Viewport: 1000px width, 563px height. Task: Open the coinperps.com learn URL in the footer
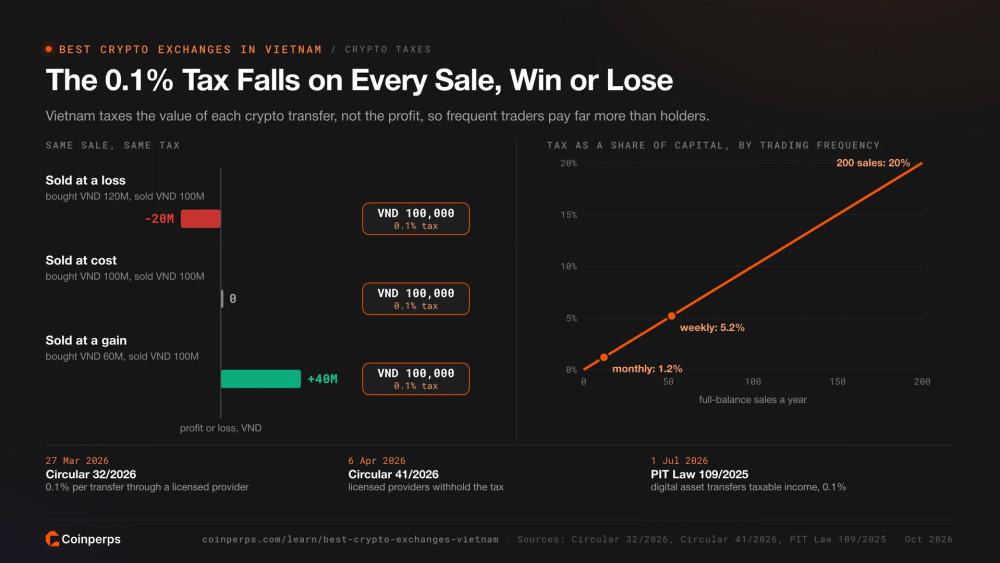coord(350,539)
